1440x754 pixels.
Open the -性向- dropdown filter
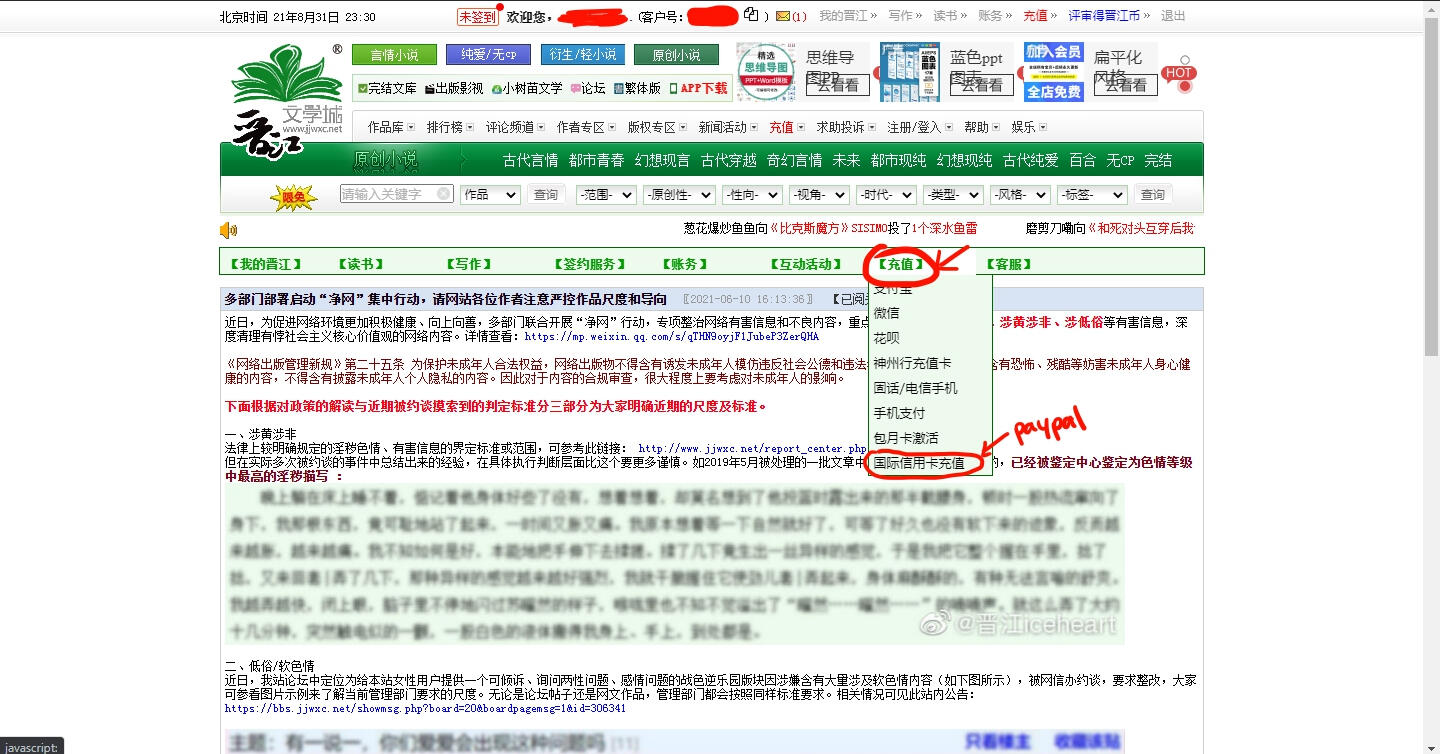pyautogui.click(x=752, y=195)
